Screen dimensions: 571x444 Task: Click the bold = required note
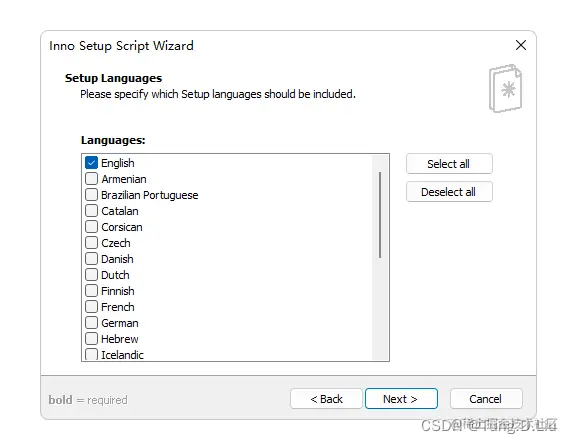coord(88,400)
